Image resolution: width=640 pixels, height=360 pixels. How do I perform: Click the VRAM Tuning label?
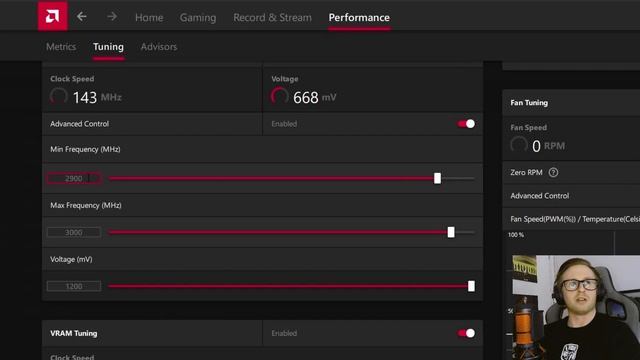pyautogui.click(x=73, y=333)
